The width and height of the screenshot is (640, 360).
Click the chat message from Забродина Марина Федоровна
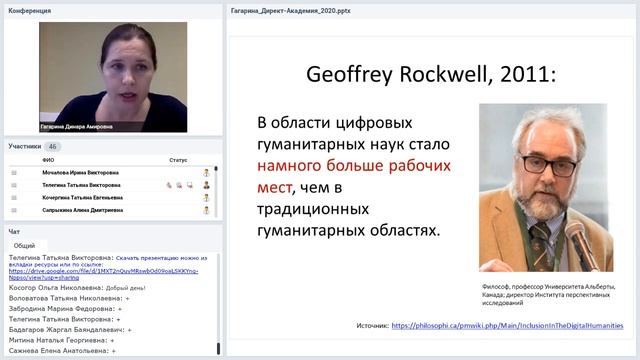[65, 309]
